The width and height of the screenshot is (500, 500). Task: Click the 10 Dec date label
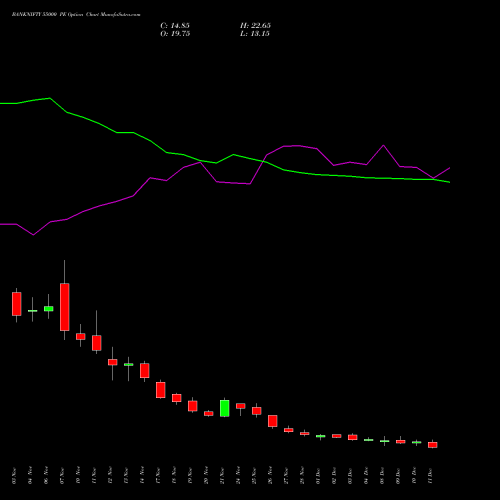414,476
